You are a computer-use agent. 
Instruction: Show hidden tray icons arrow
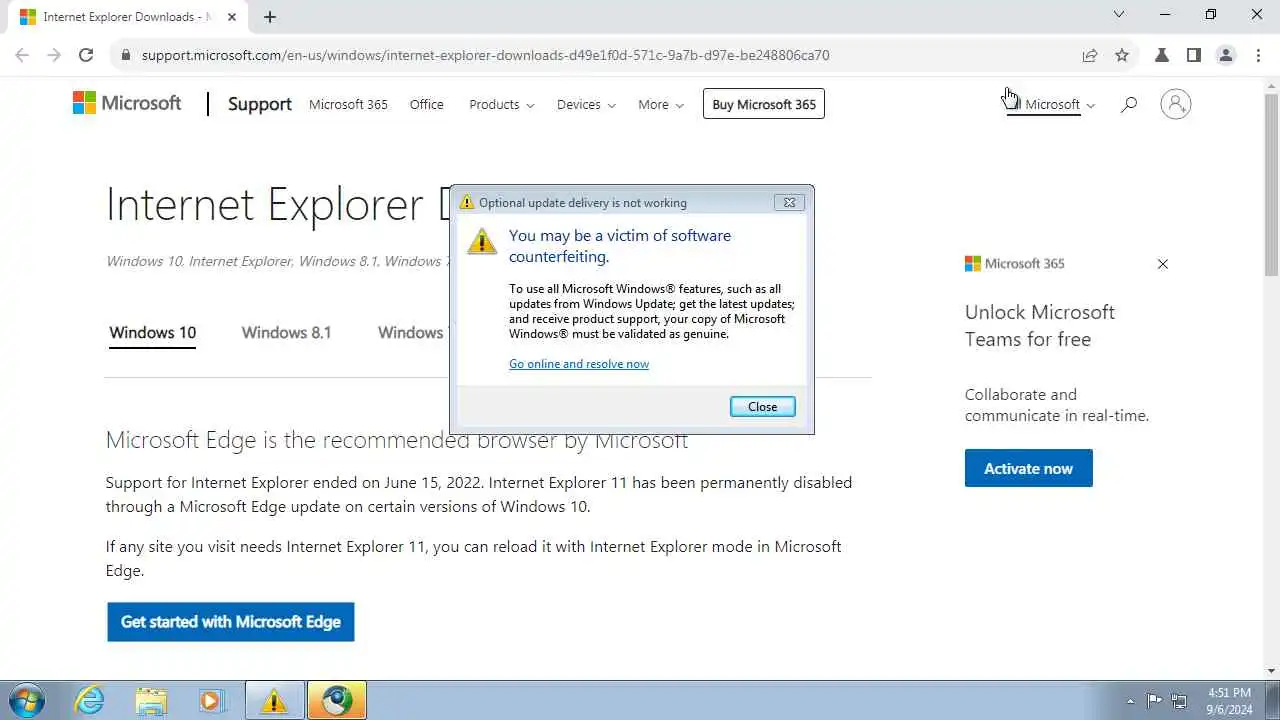pyautogui.click(x=1131, y=701)
